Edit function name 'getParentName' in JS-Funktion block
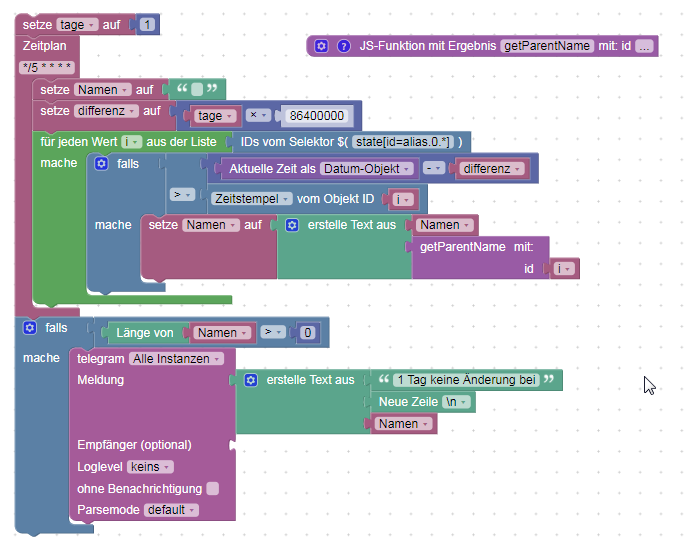Screen dimensions: 695x537 point(547,46)
